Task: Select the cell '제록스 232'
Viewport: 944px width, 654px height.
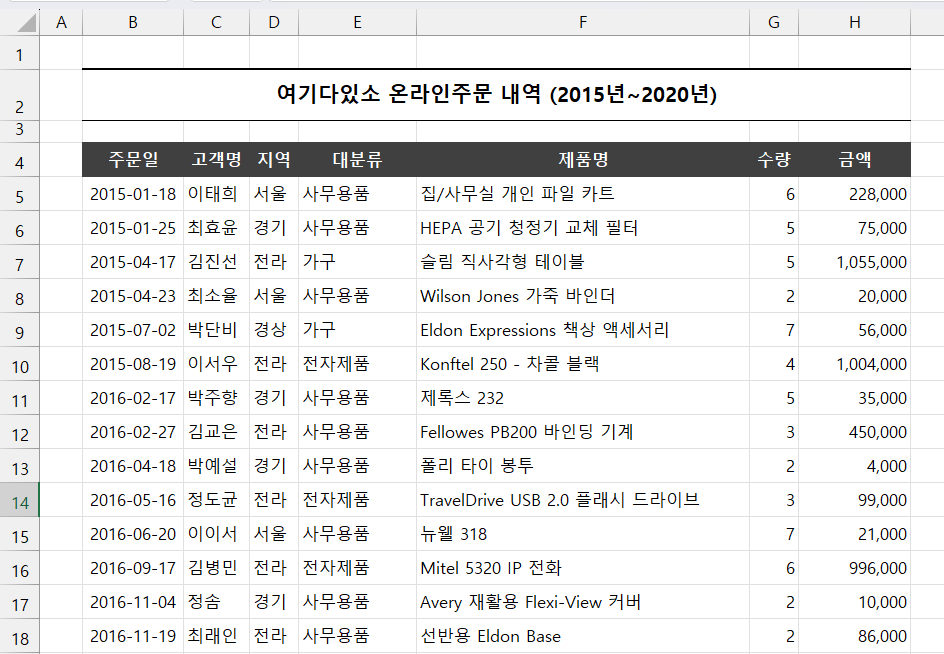Action: [x=583, y=398]
